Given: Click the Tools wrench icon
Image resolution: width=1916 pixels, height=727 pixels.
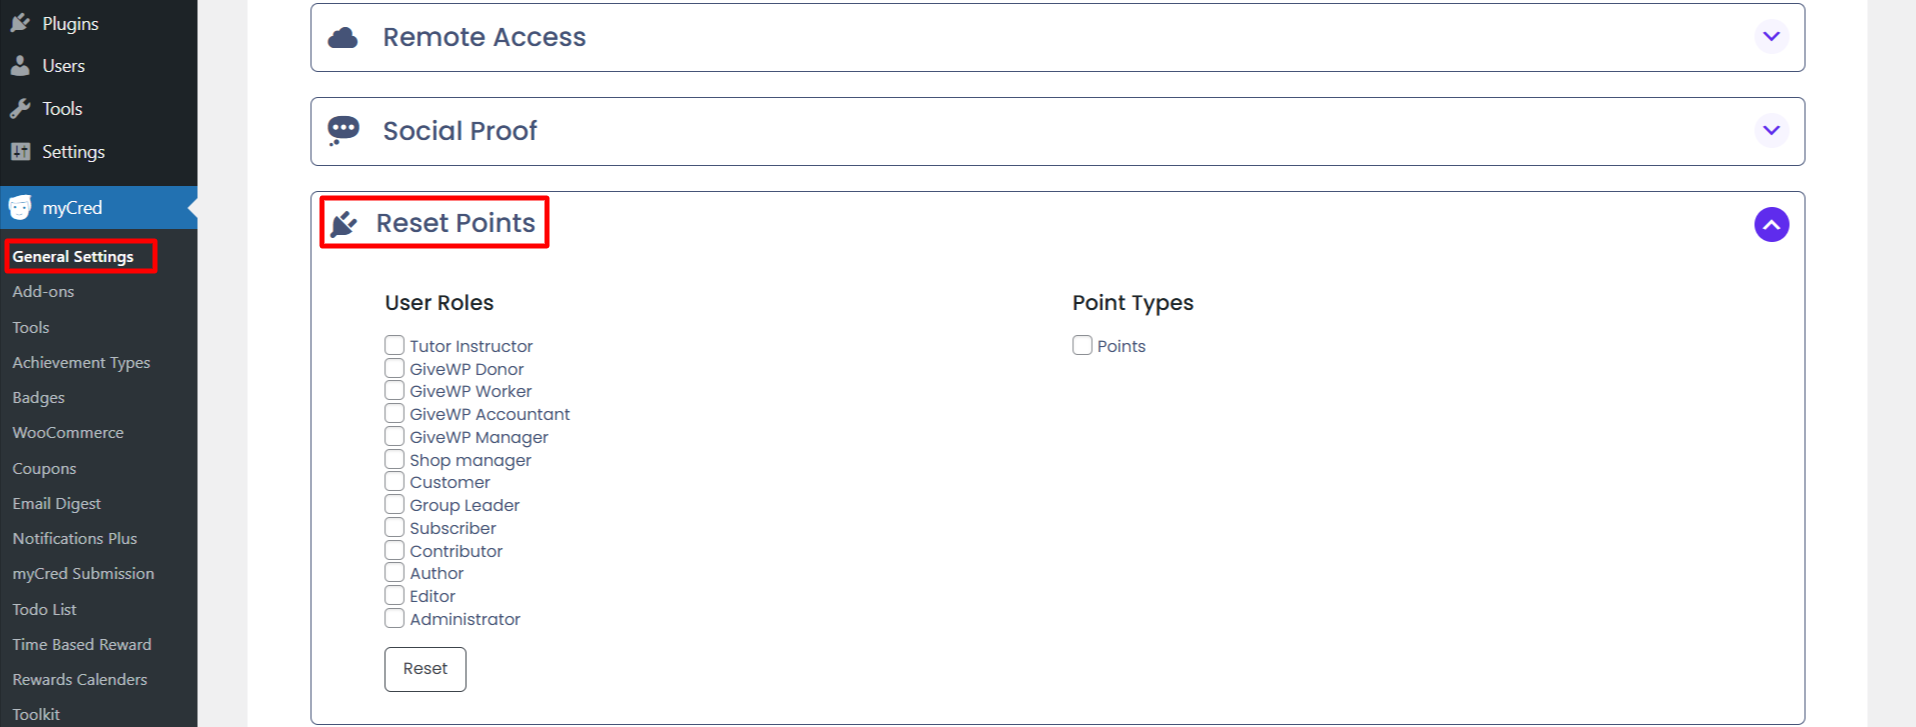Looking at the screenshot, I should pyautogui.click(x=20, y=109).
